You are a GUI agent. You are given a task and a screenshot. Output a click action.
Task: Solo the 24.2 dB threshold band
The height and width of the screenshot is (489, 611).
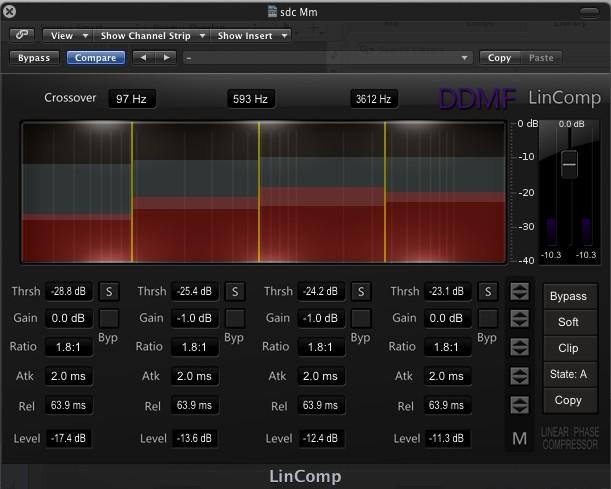coord(361,291)
